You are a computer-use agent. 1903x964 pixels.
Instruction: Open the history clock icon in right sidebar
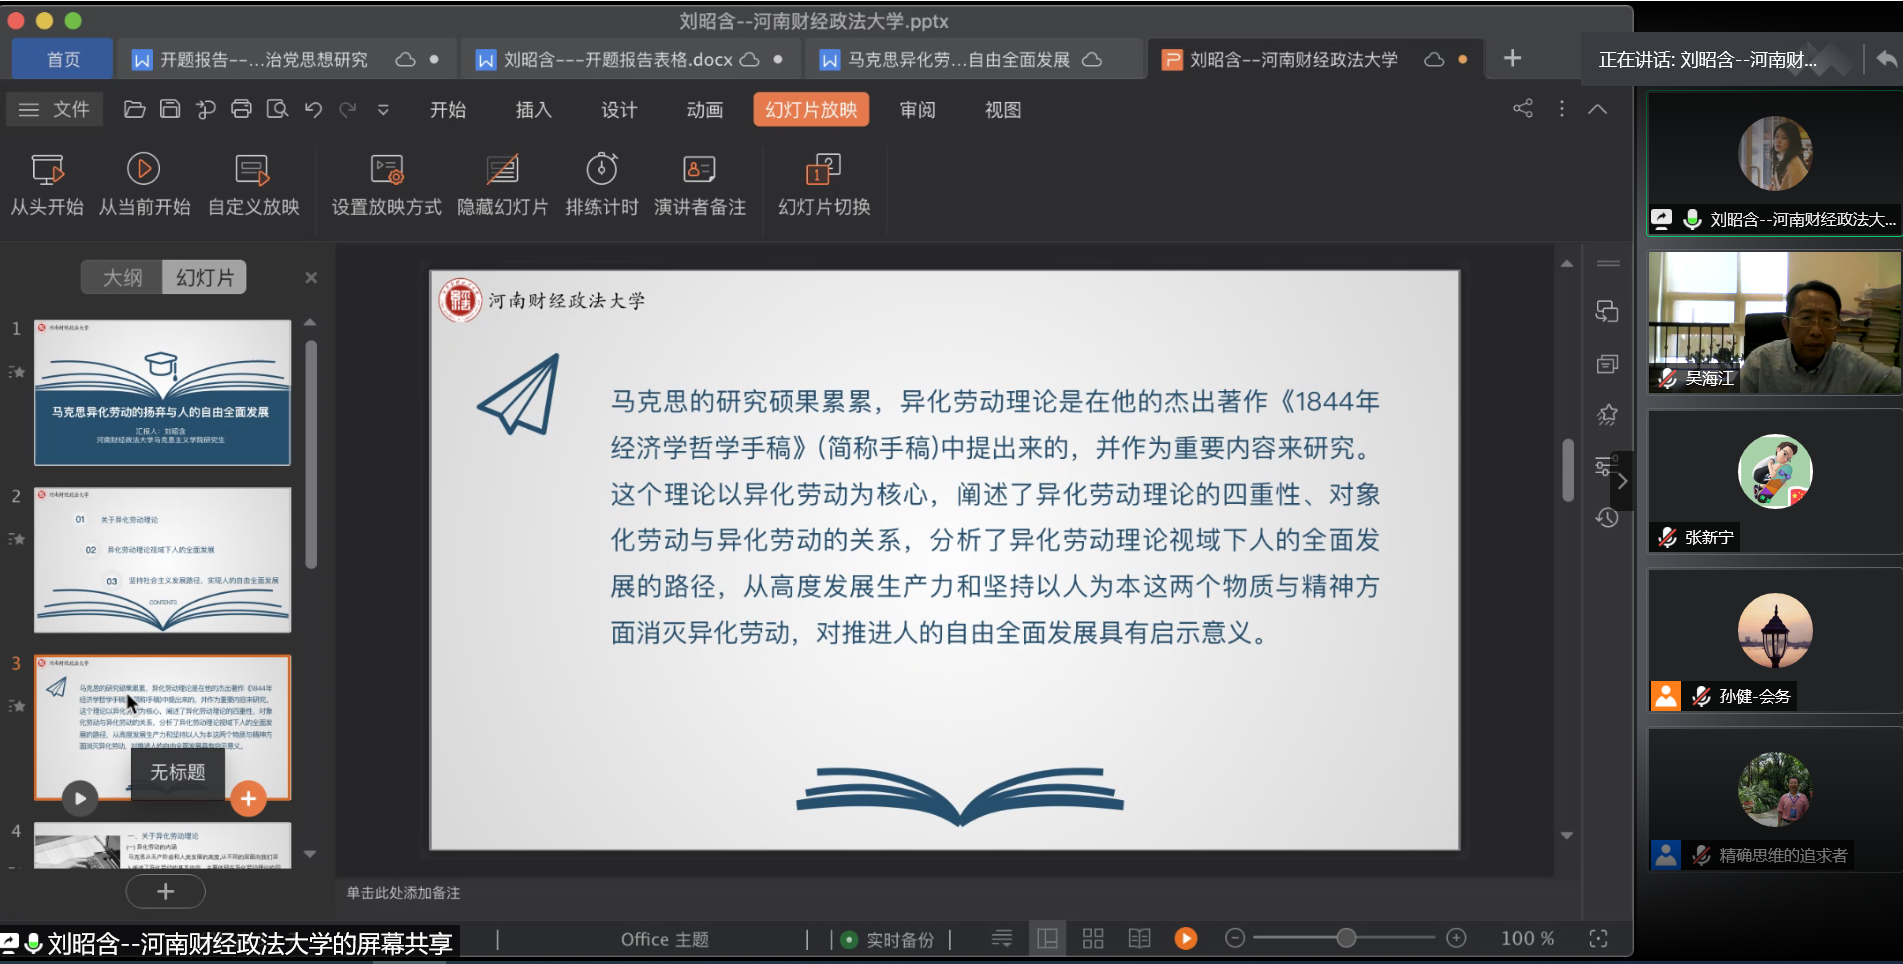(1607, 518)
